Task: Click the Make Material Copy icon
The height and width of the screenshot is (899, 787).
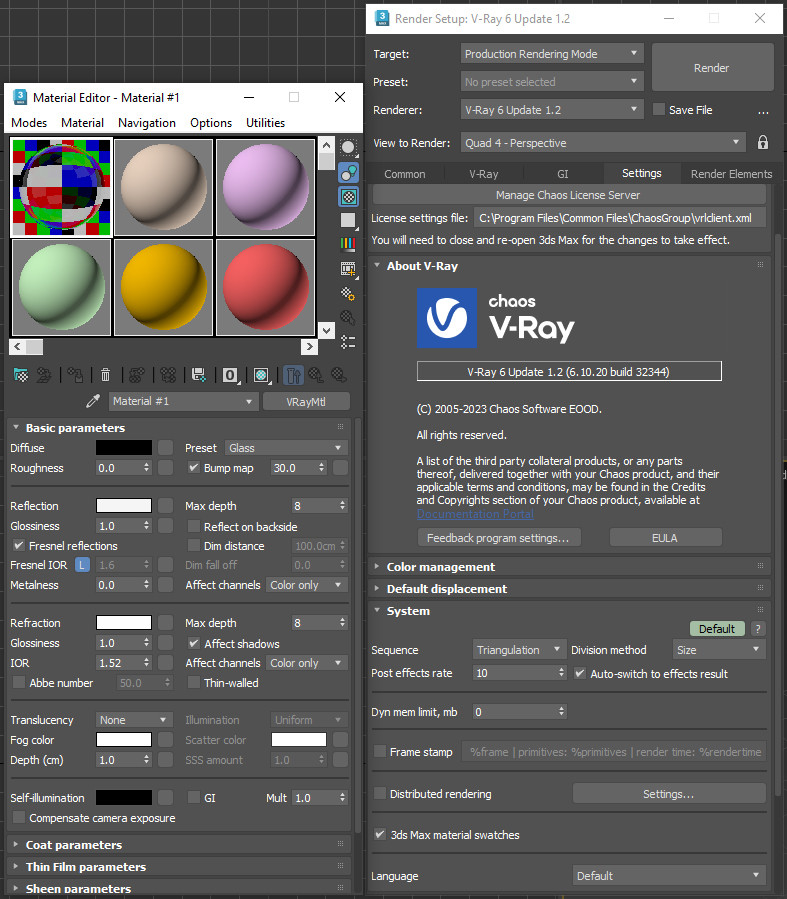Action: click(136, 375)
